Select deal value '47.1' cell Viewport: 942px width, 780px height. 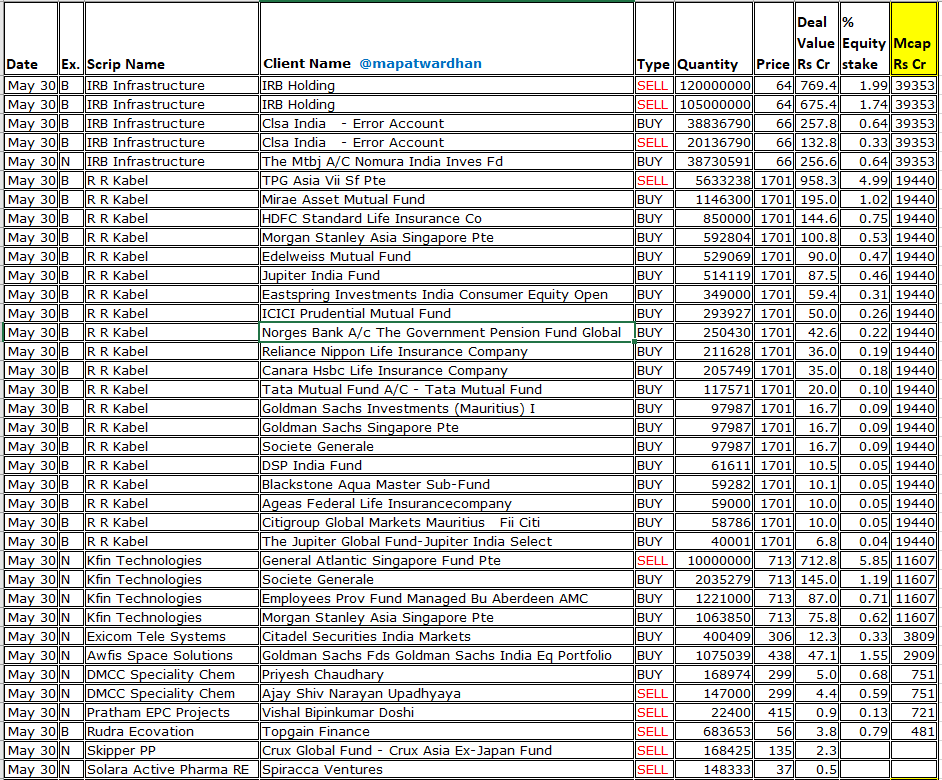click(x=816, y=656)
